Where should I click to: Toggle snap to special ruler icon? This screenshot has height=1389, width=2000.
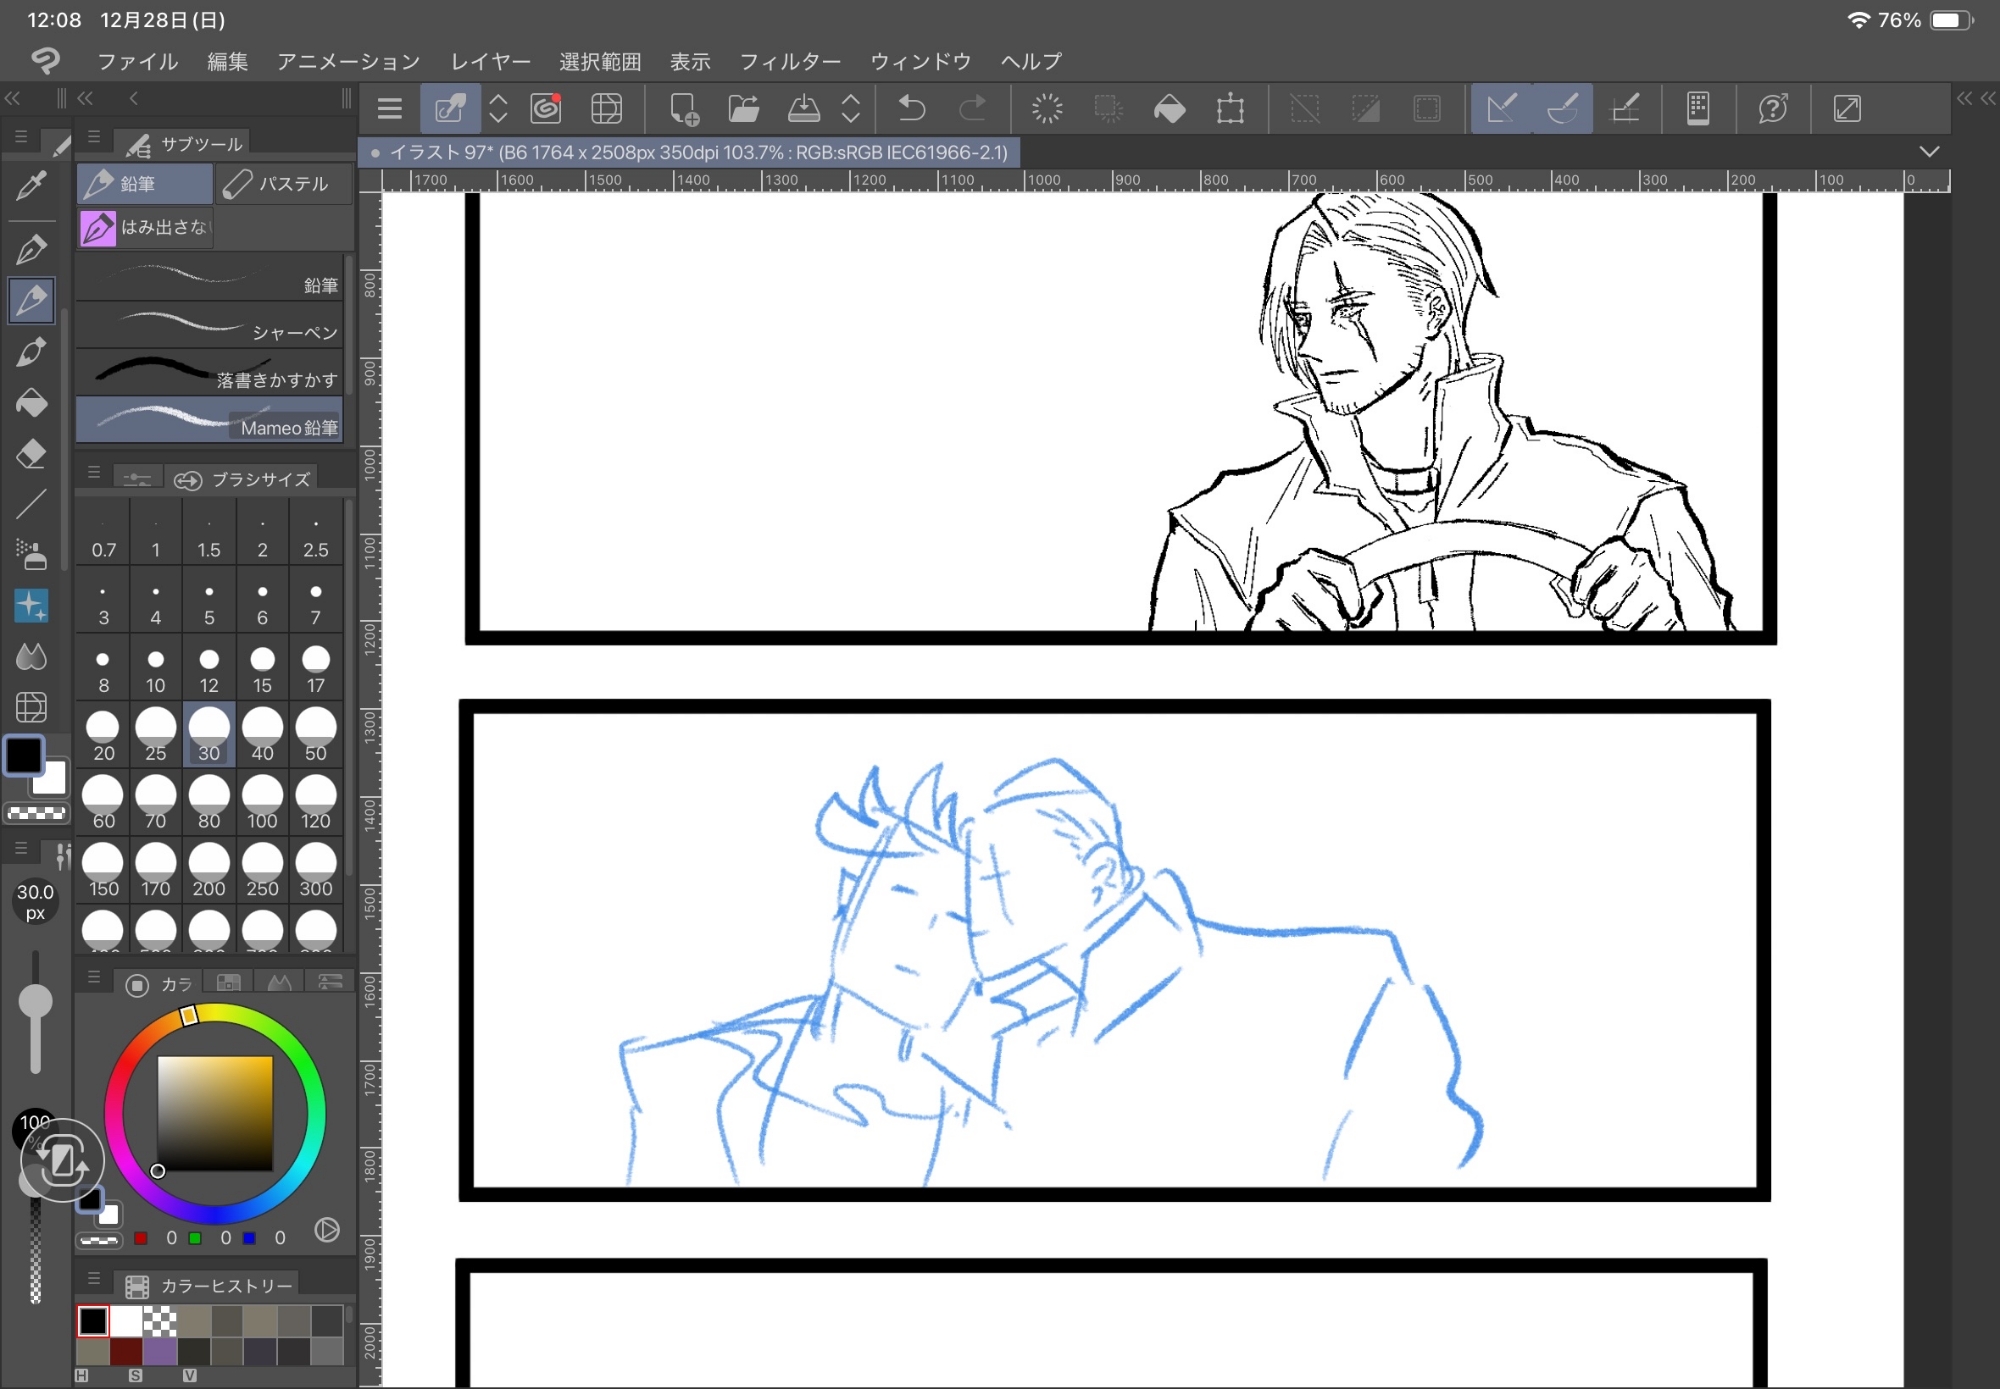point(1562,108)
